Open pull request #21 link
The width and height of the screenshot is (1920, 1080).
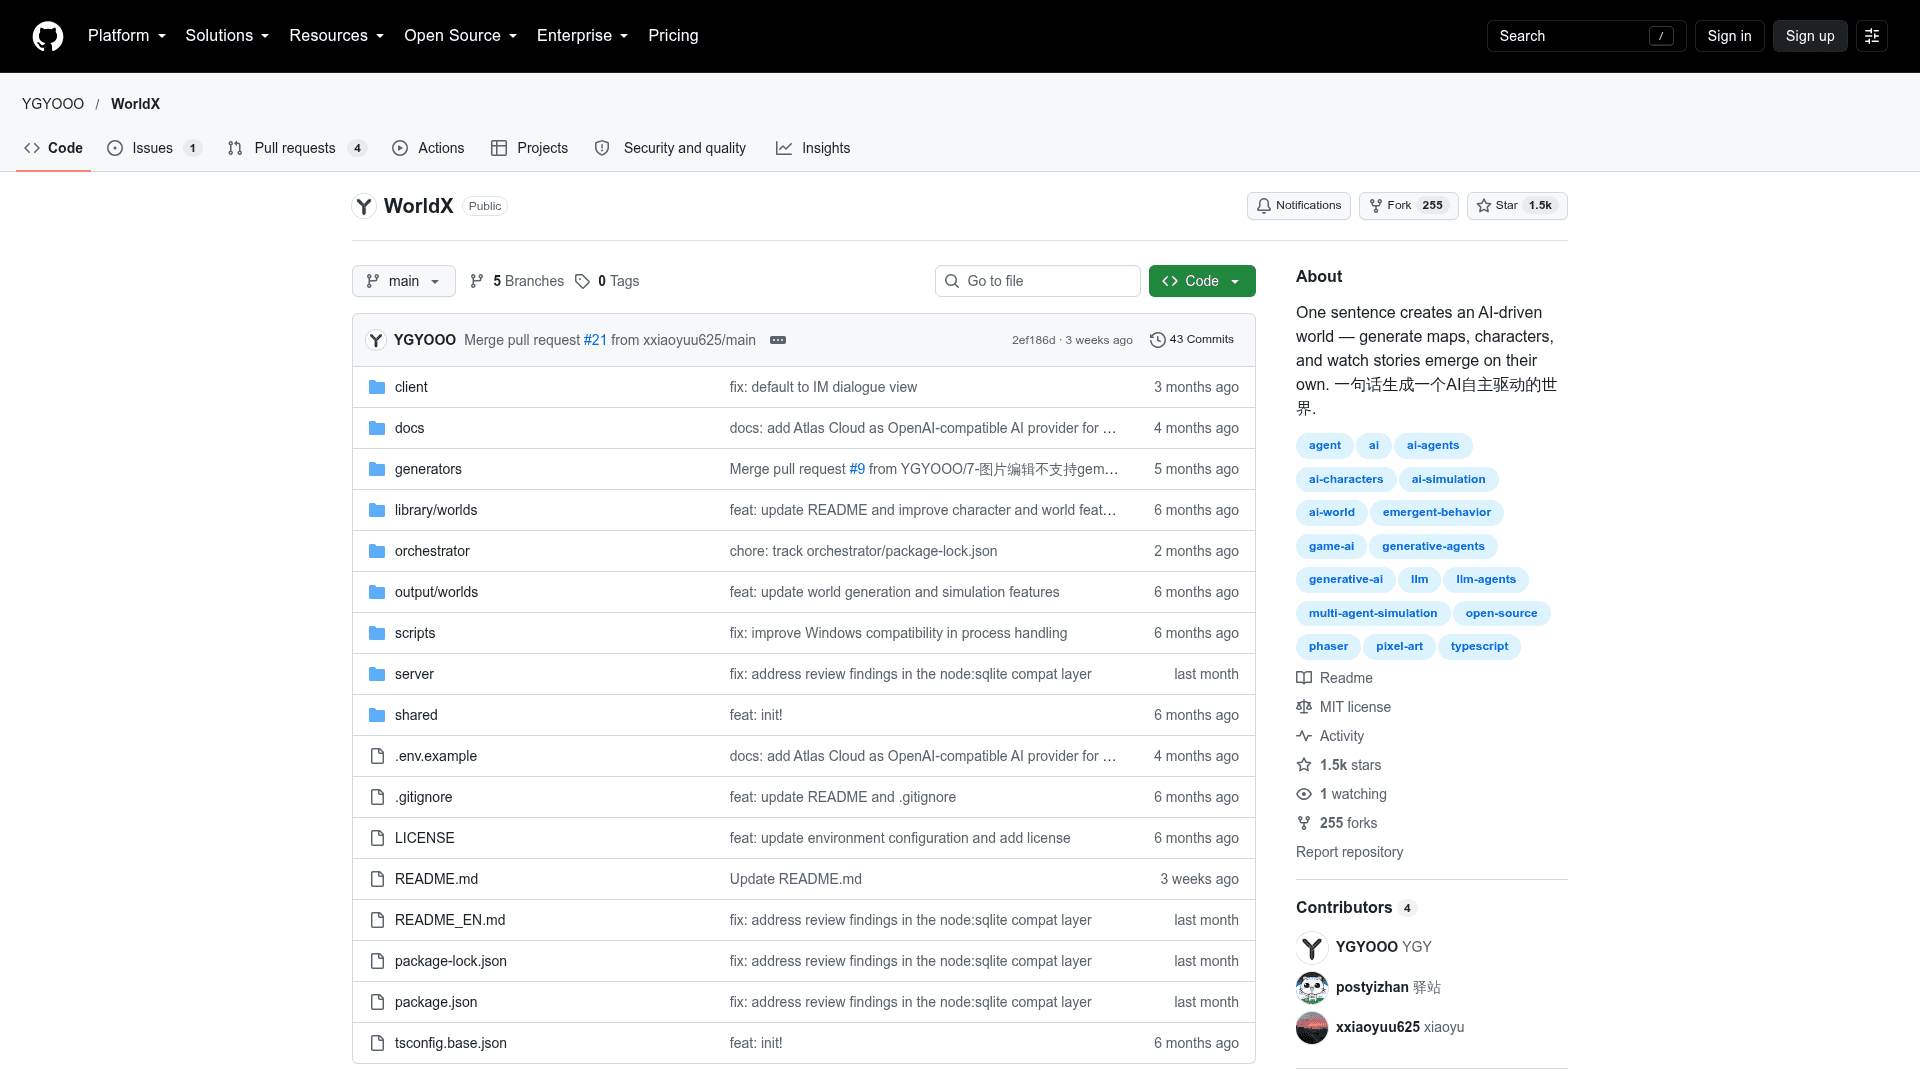(x=595, y=340)
